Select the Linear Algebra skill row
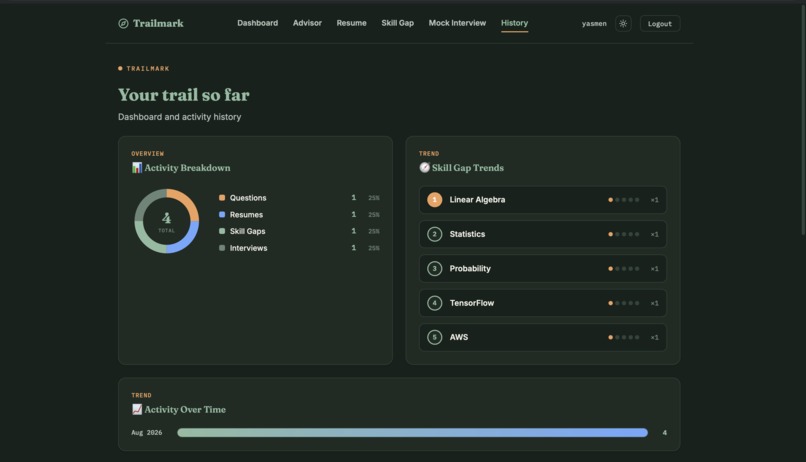The height and width of the screenshot is (462, 806). tap(543, 199)
